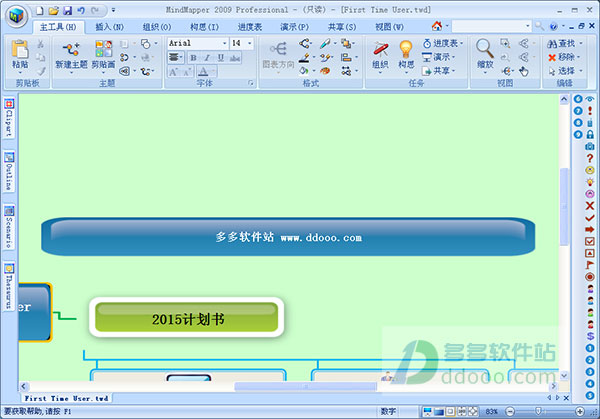Viewport: 600px width, 419px height.
Task: Click the Open folder icon in quick access toolbar
Action: pyautogui.click(x=54, y=10)
